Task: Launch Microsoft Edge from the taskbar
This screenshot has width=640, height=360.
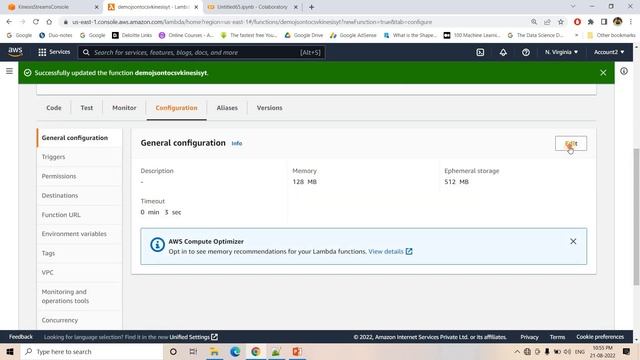Action: (x=235, y=351)
